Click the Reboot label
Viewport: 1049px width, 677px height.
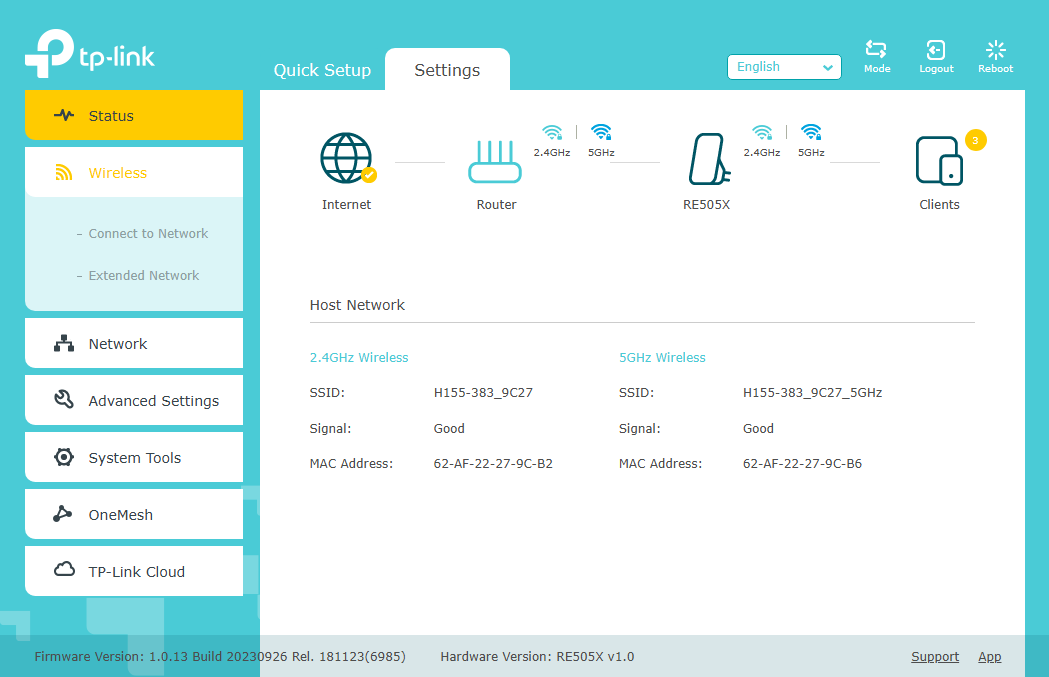point(995,69)
